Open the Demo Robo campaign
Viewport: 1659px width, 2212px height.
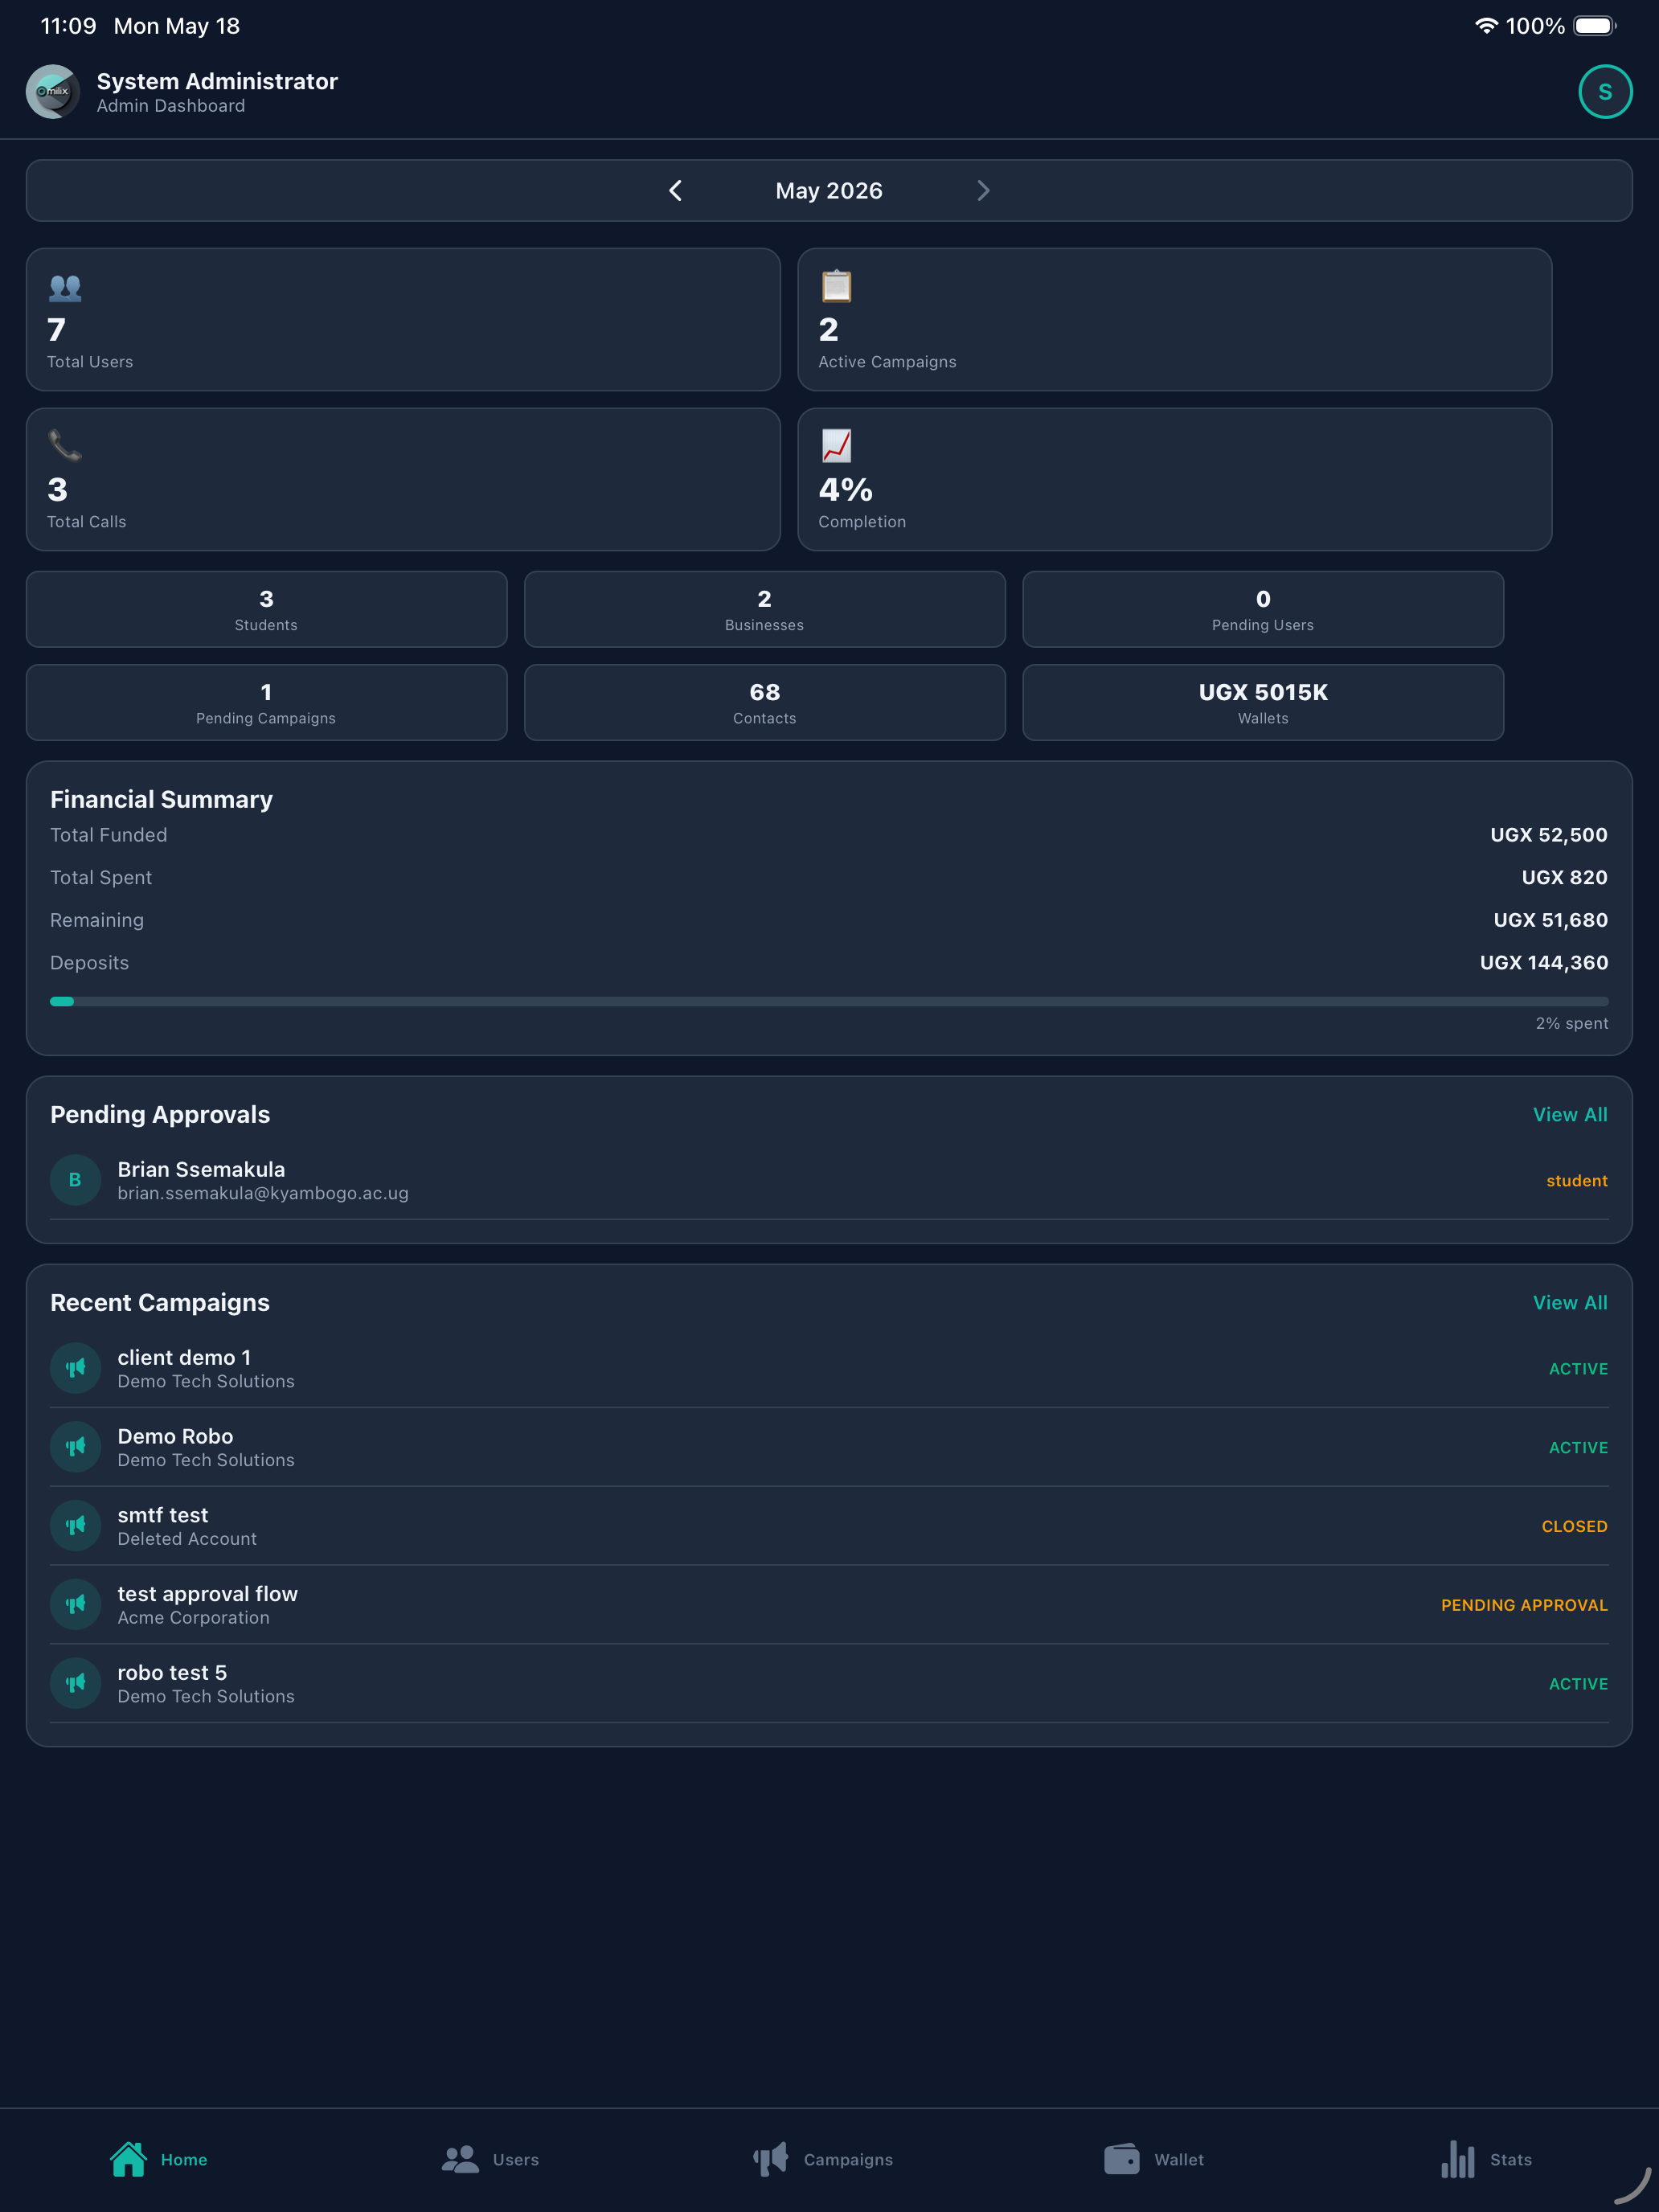tap(829, 1447)
